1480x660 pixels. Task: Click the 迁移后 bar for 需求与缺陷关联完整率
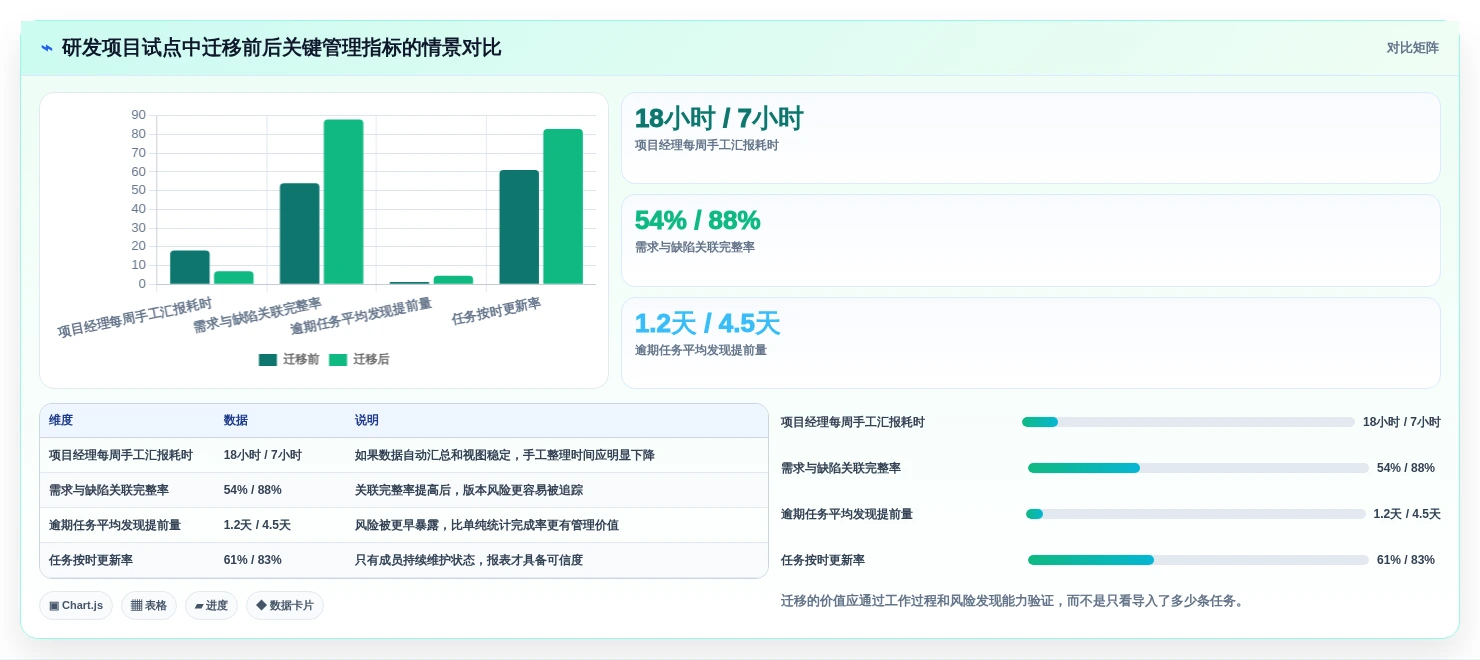343,202
